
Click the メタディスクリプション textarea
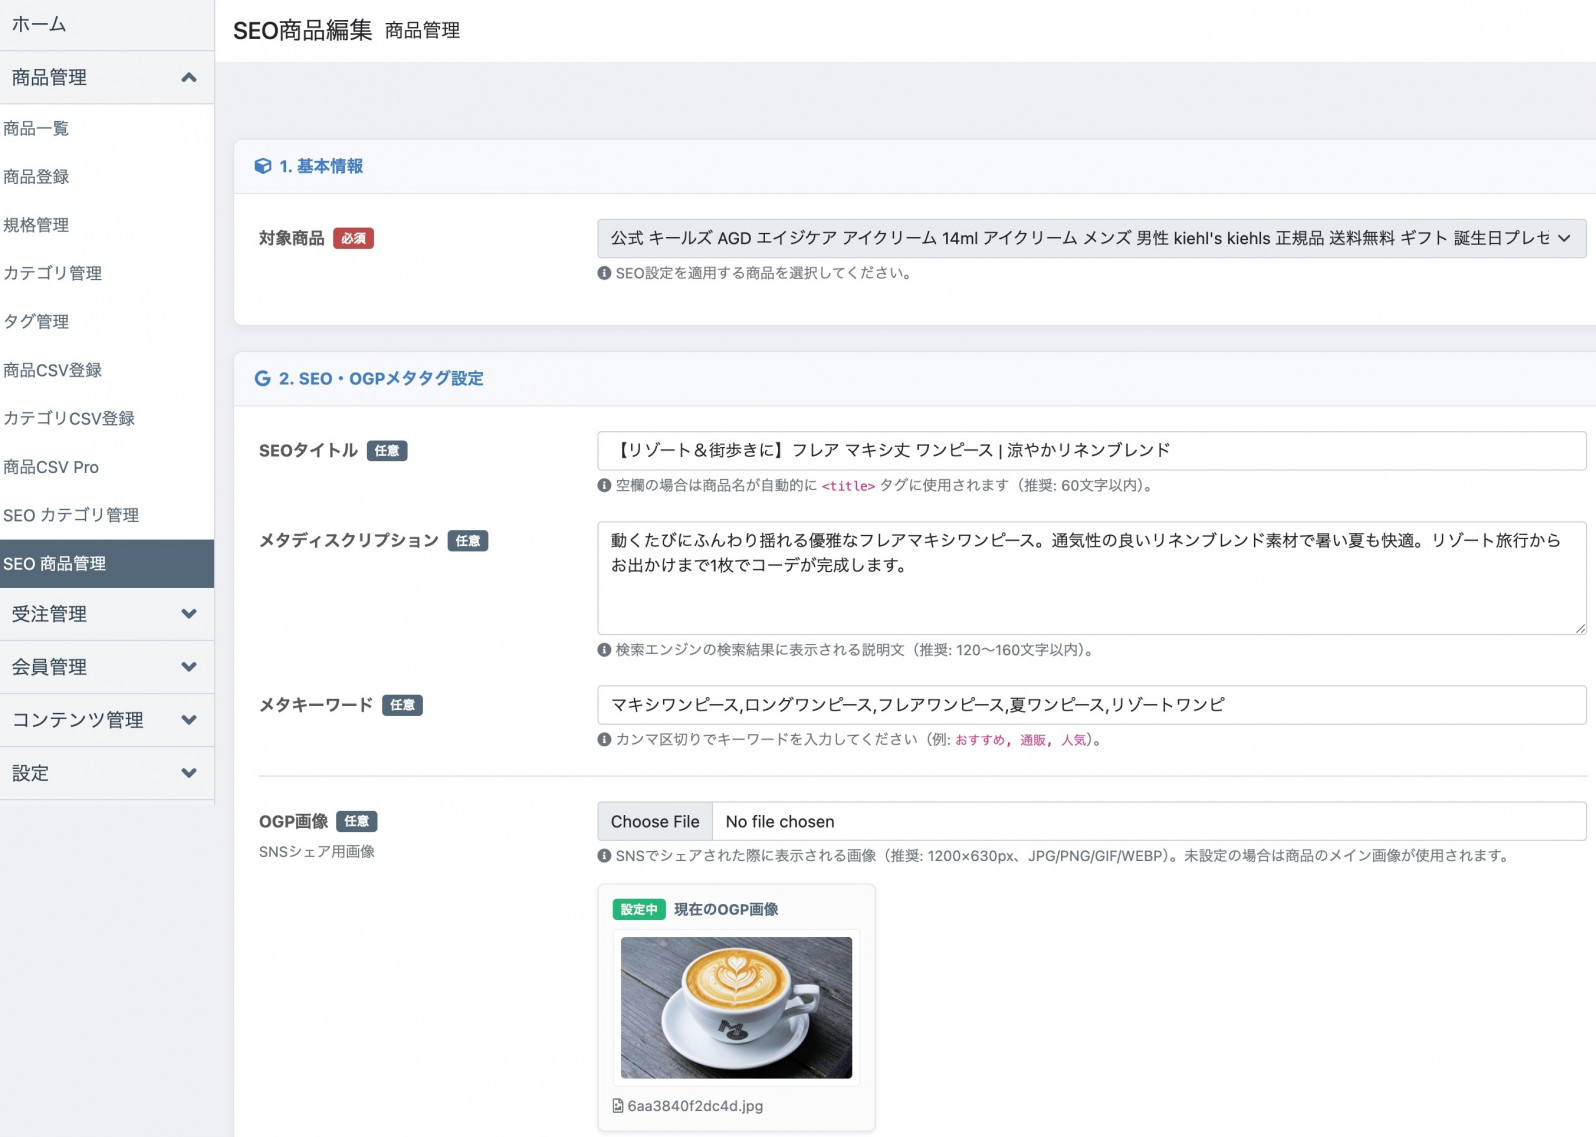pyautogui.click(x=1092, y=578)
